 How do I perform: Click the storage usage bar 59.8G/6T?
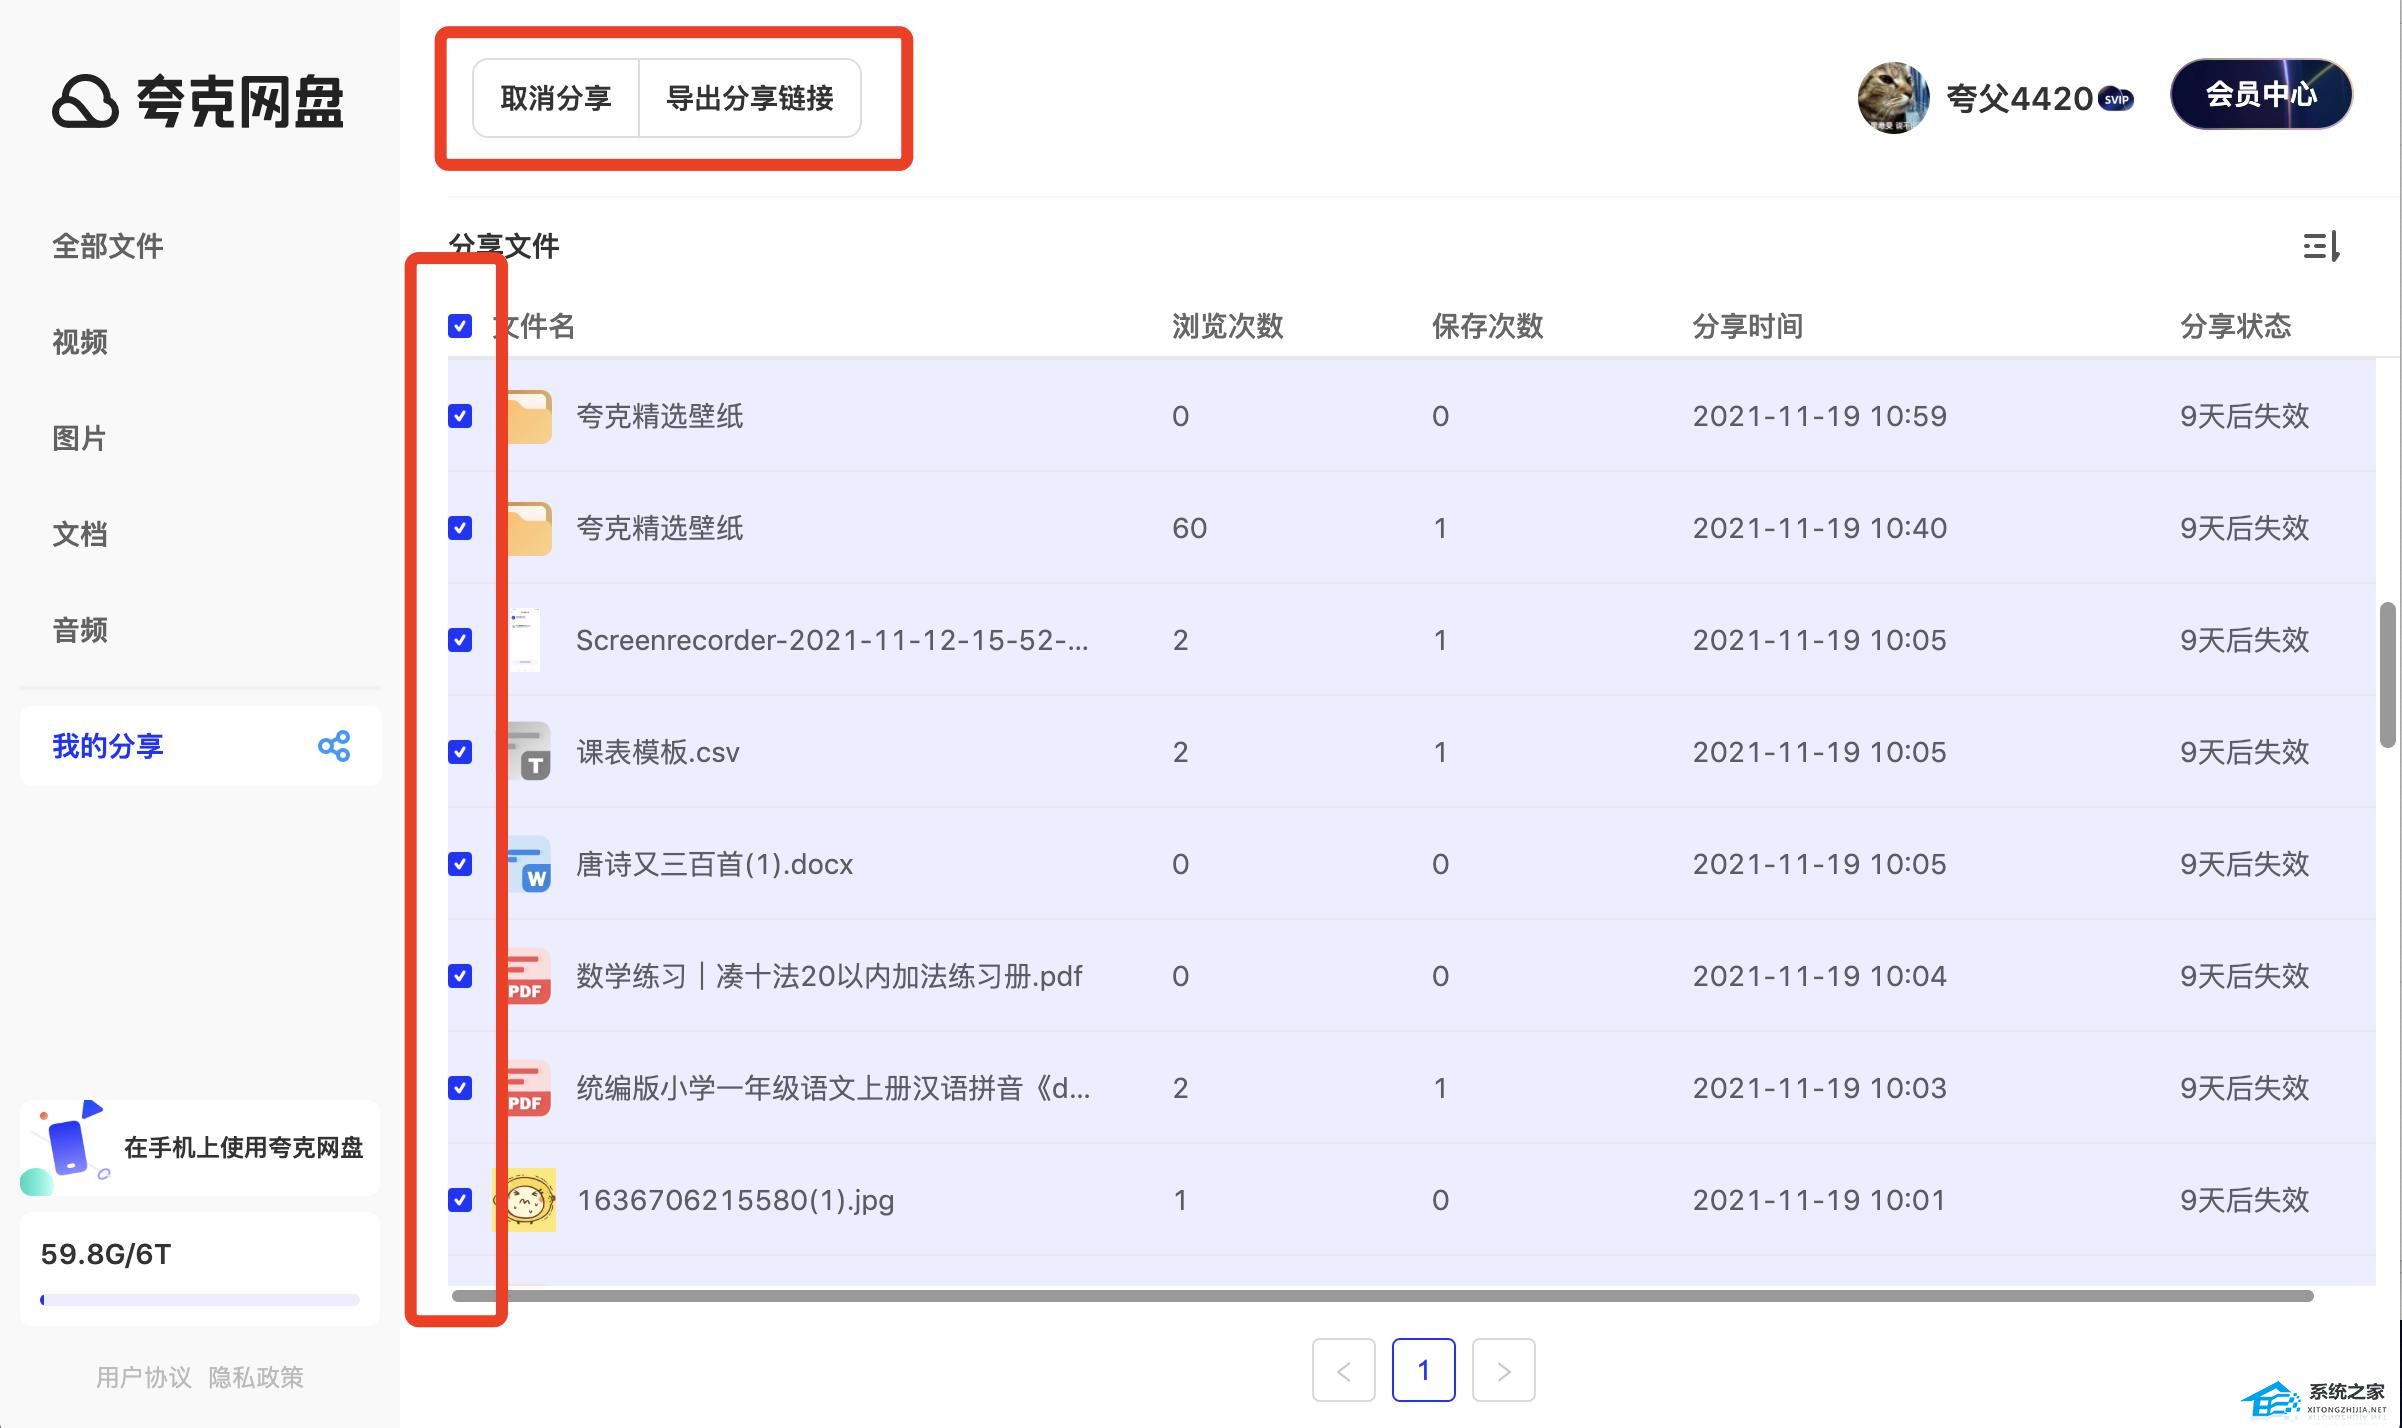[x=200, y=1300]
